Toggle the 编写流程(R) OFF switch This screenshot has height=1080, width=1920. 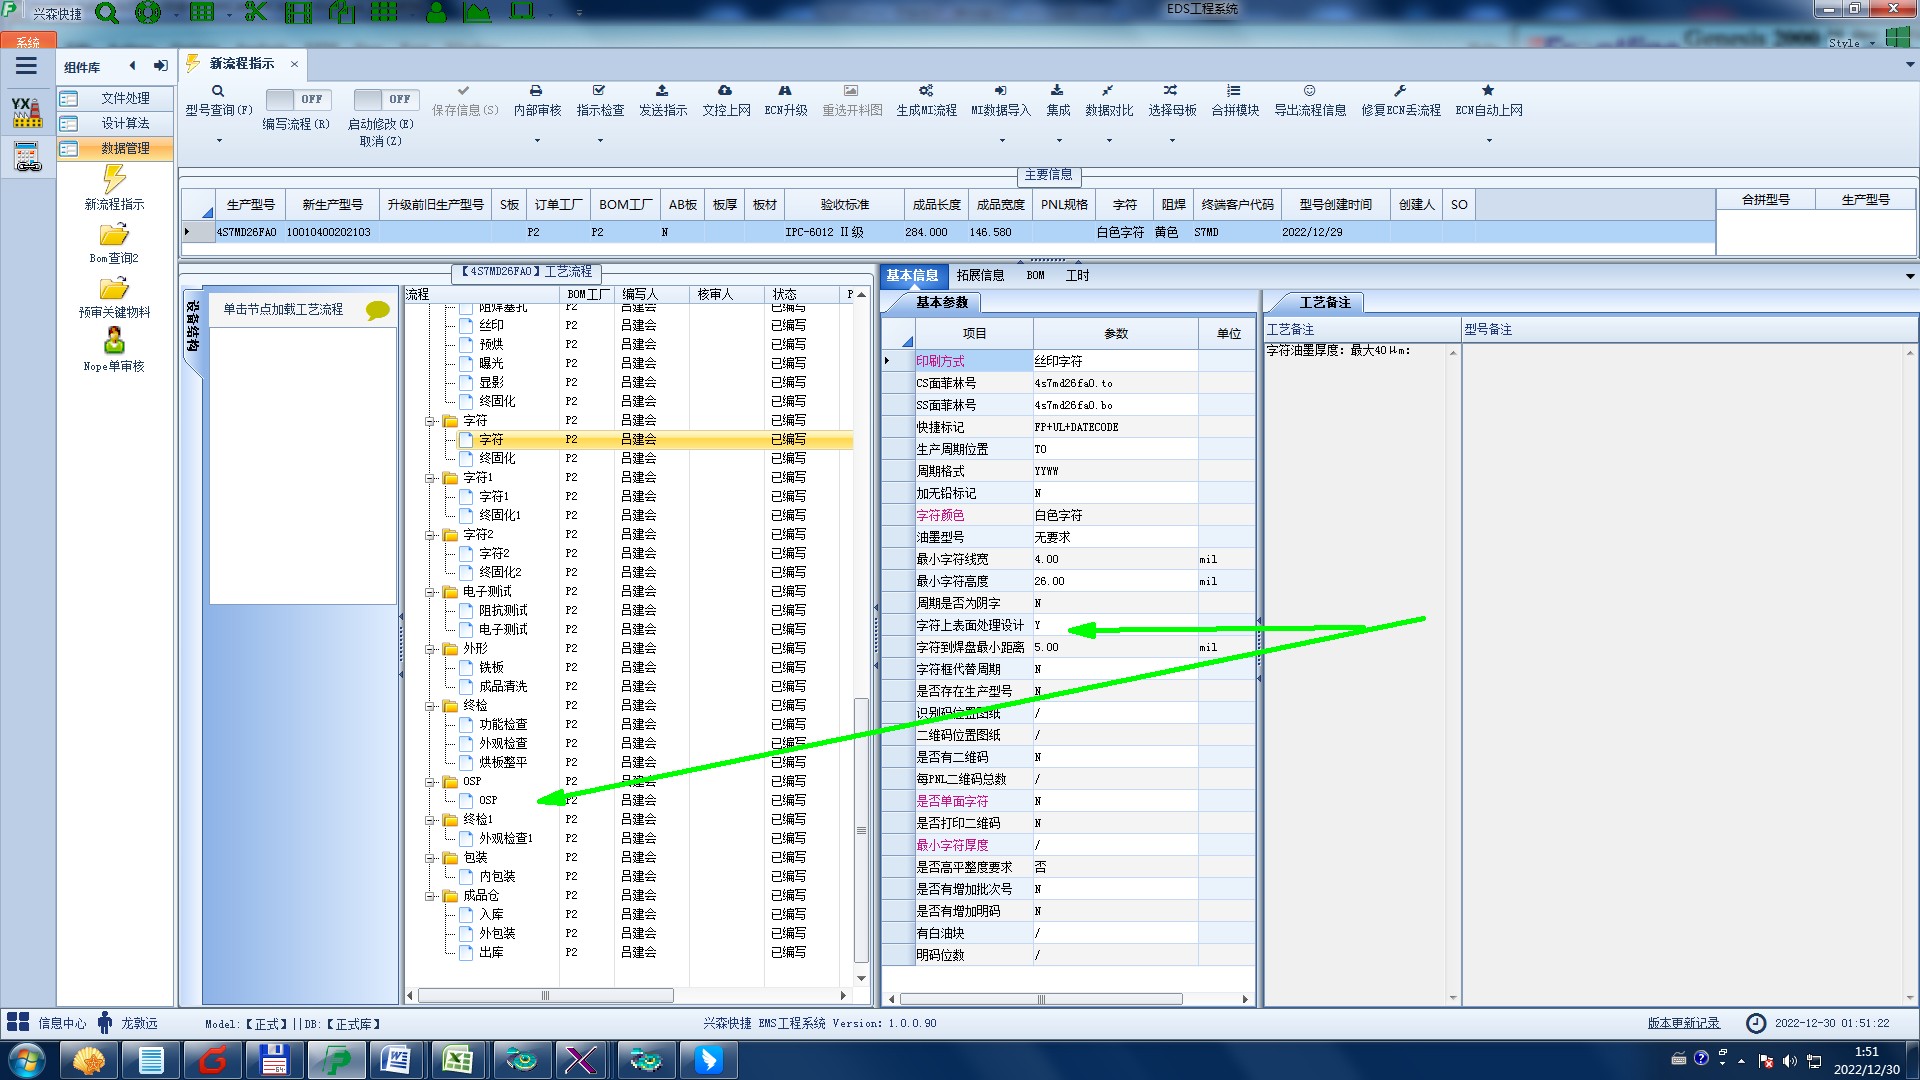click(x=296, y=99)
